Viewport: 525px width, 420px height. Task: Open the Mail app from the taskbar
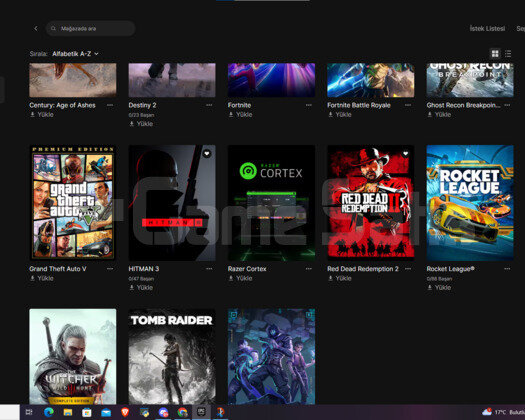pos(106,412)
